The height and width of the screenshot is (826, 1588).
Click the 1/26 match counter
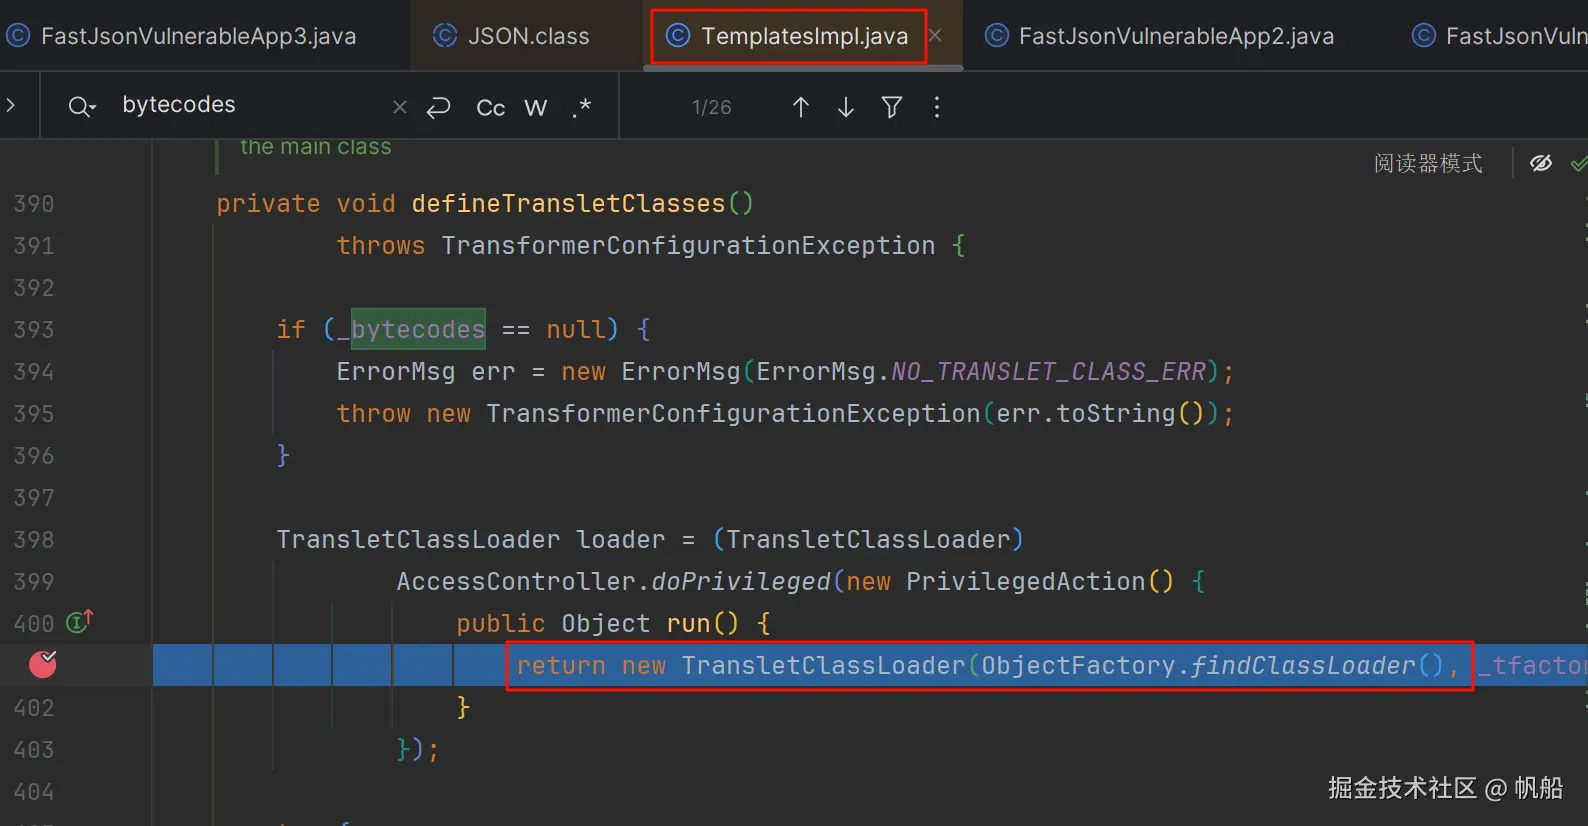[x=712, y=107]
